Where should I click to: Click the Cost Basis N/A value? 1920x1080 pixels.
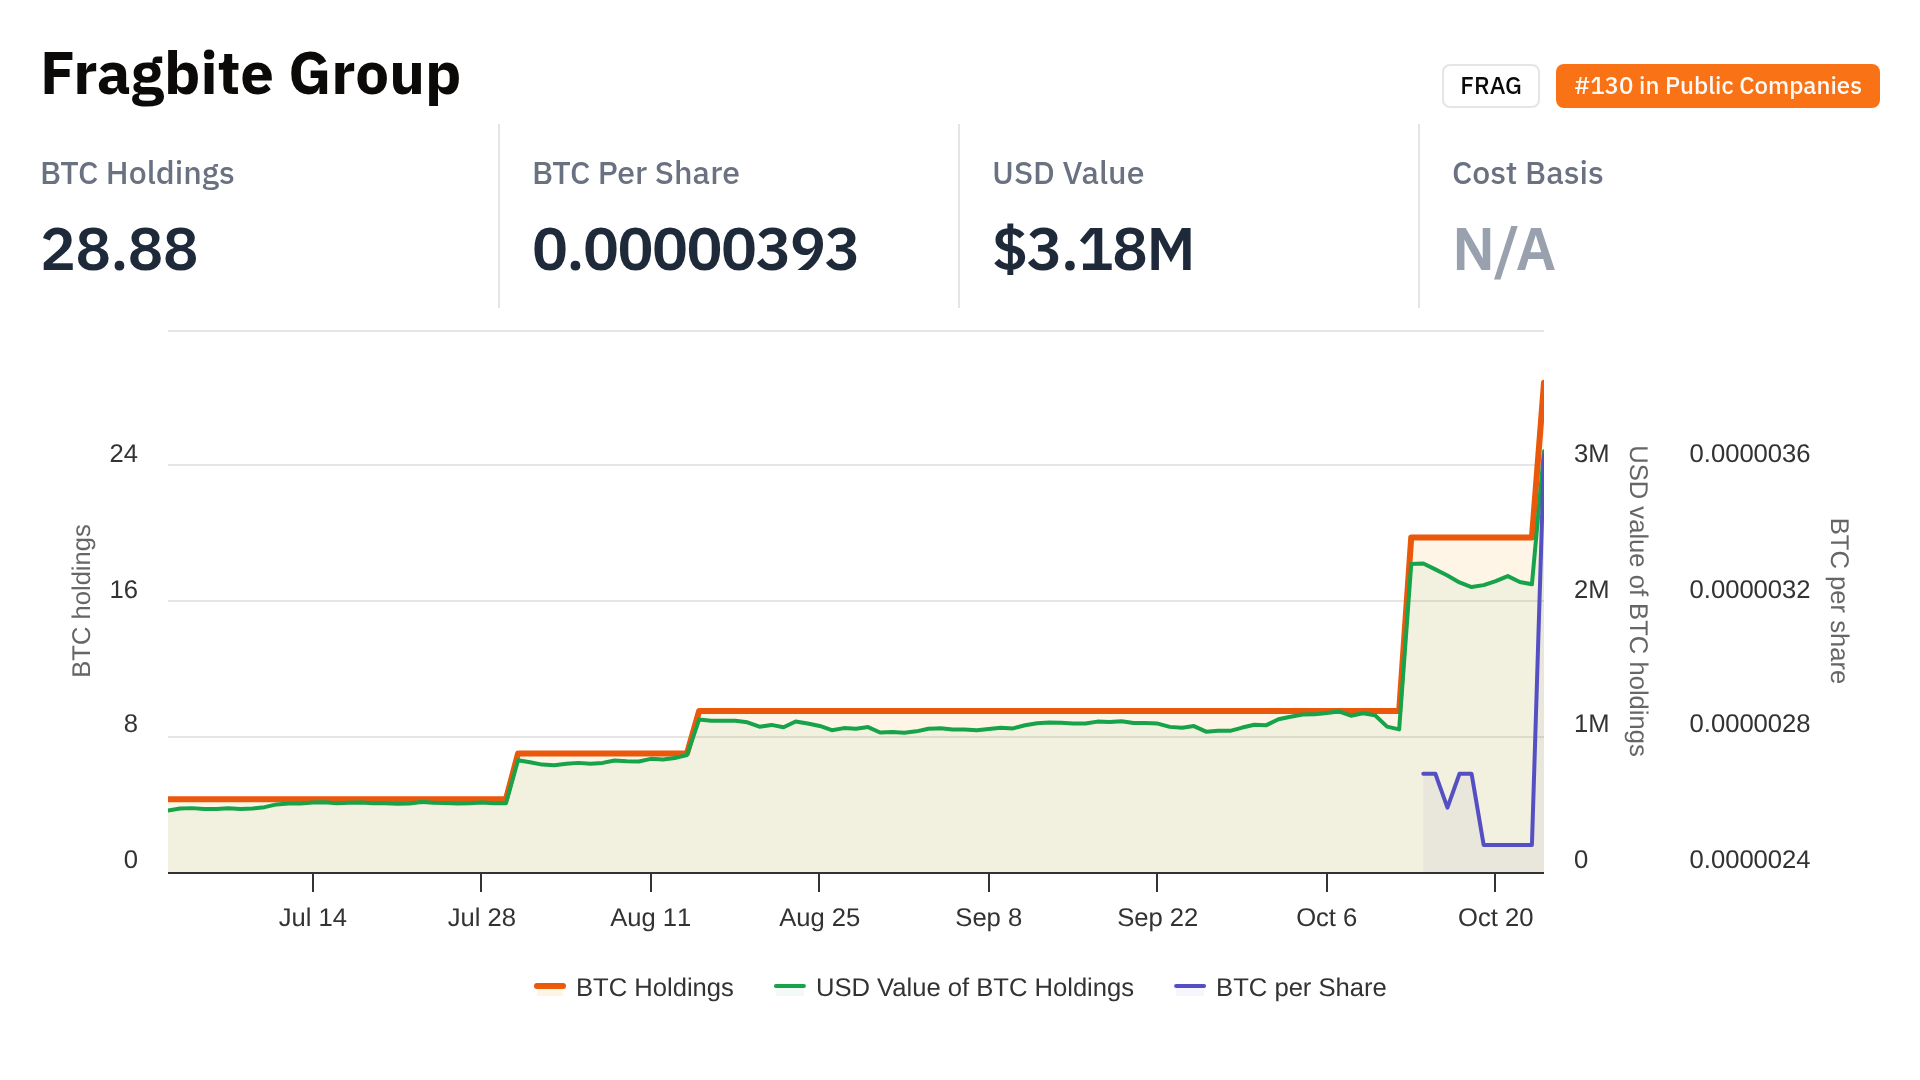pyautogui.click(x=1503, y=249)
